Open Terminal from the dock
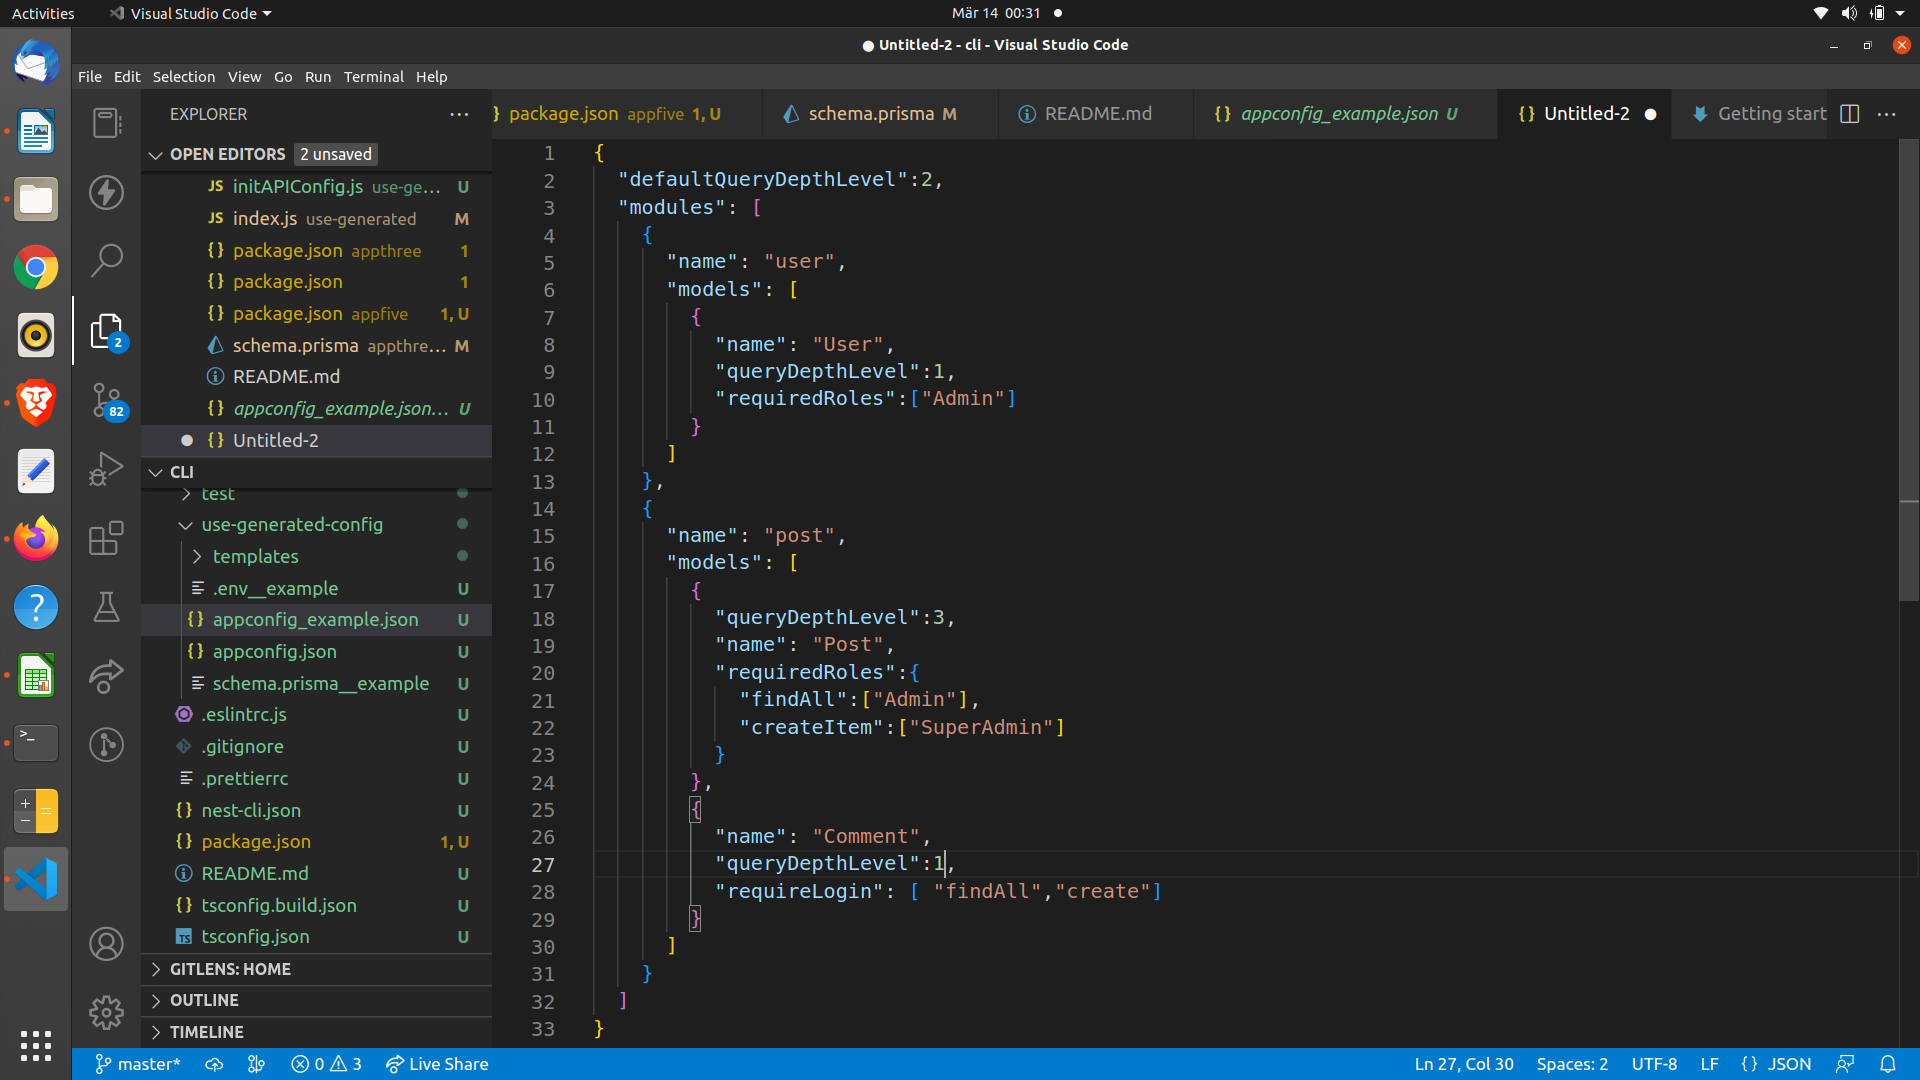Viewport: 1920px width, 1080px height. pos(36,744)
